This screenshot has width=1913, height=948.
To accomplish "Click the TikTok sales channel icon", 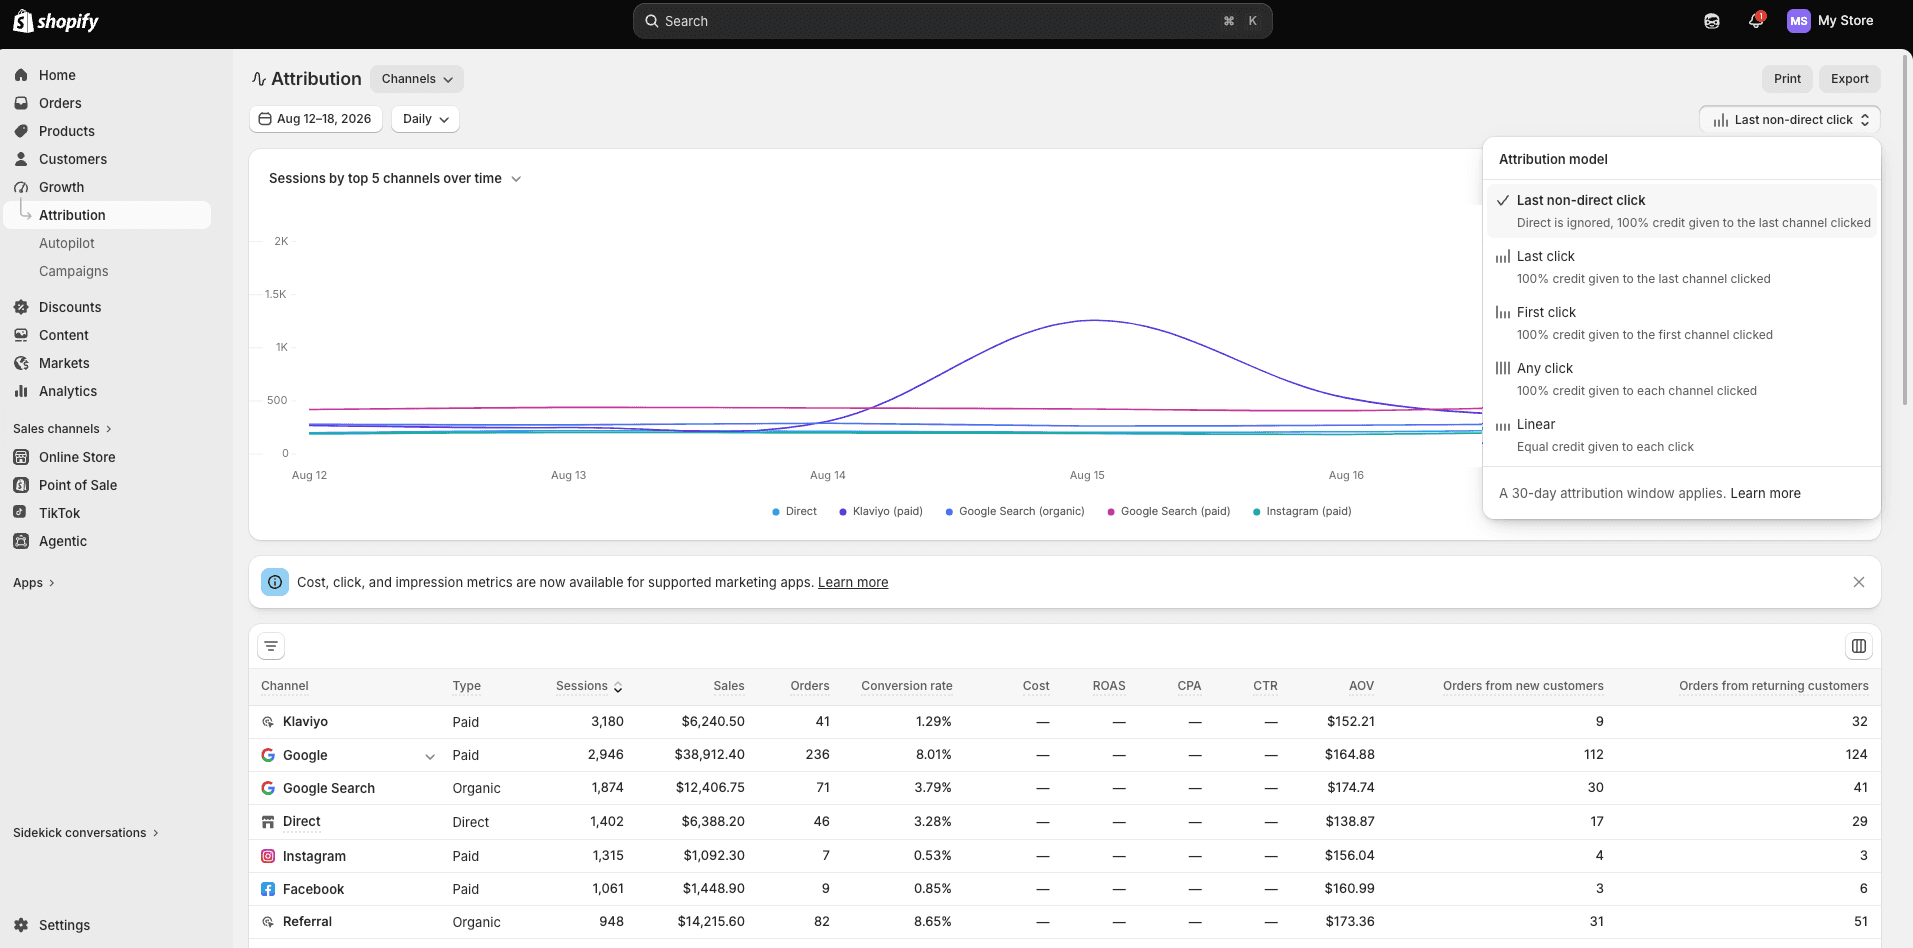I will pos(21,513).
